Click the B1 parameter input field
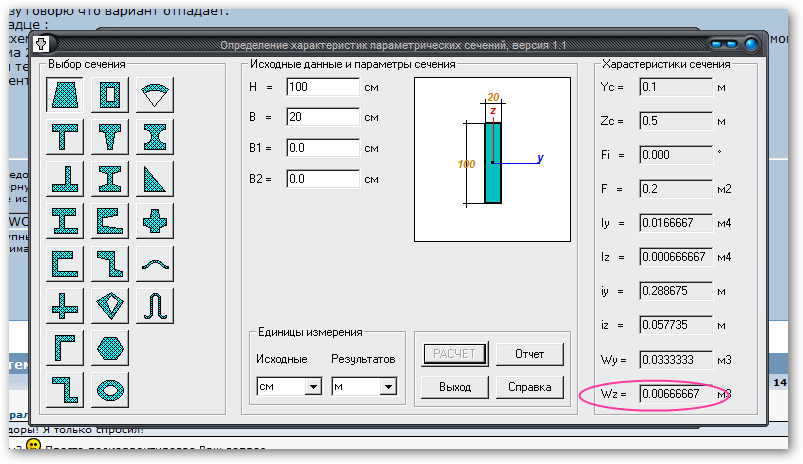803x464 pixels. 322,149
